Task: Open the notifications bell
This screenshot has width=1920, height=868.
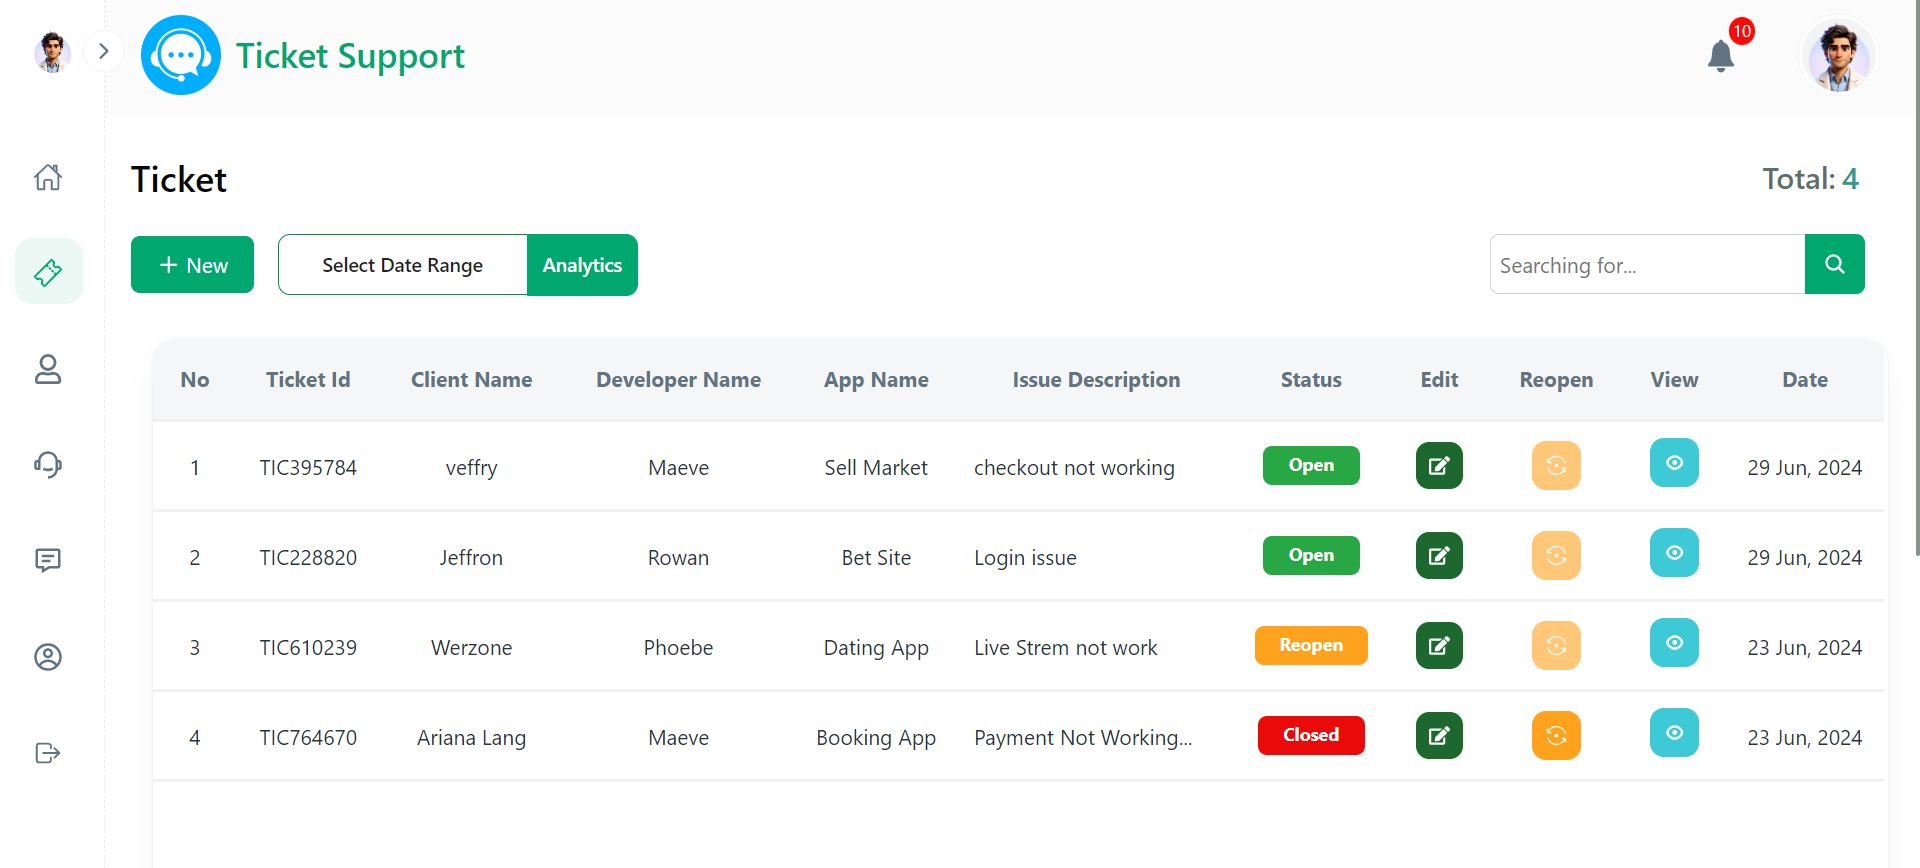Action: point(1721,56)
